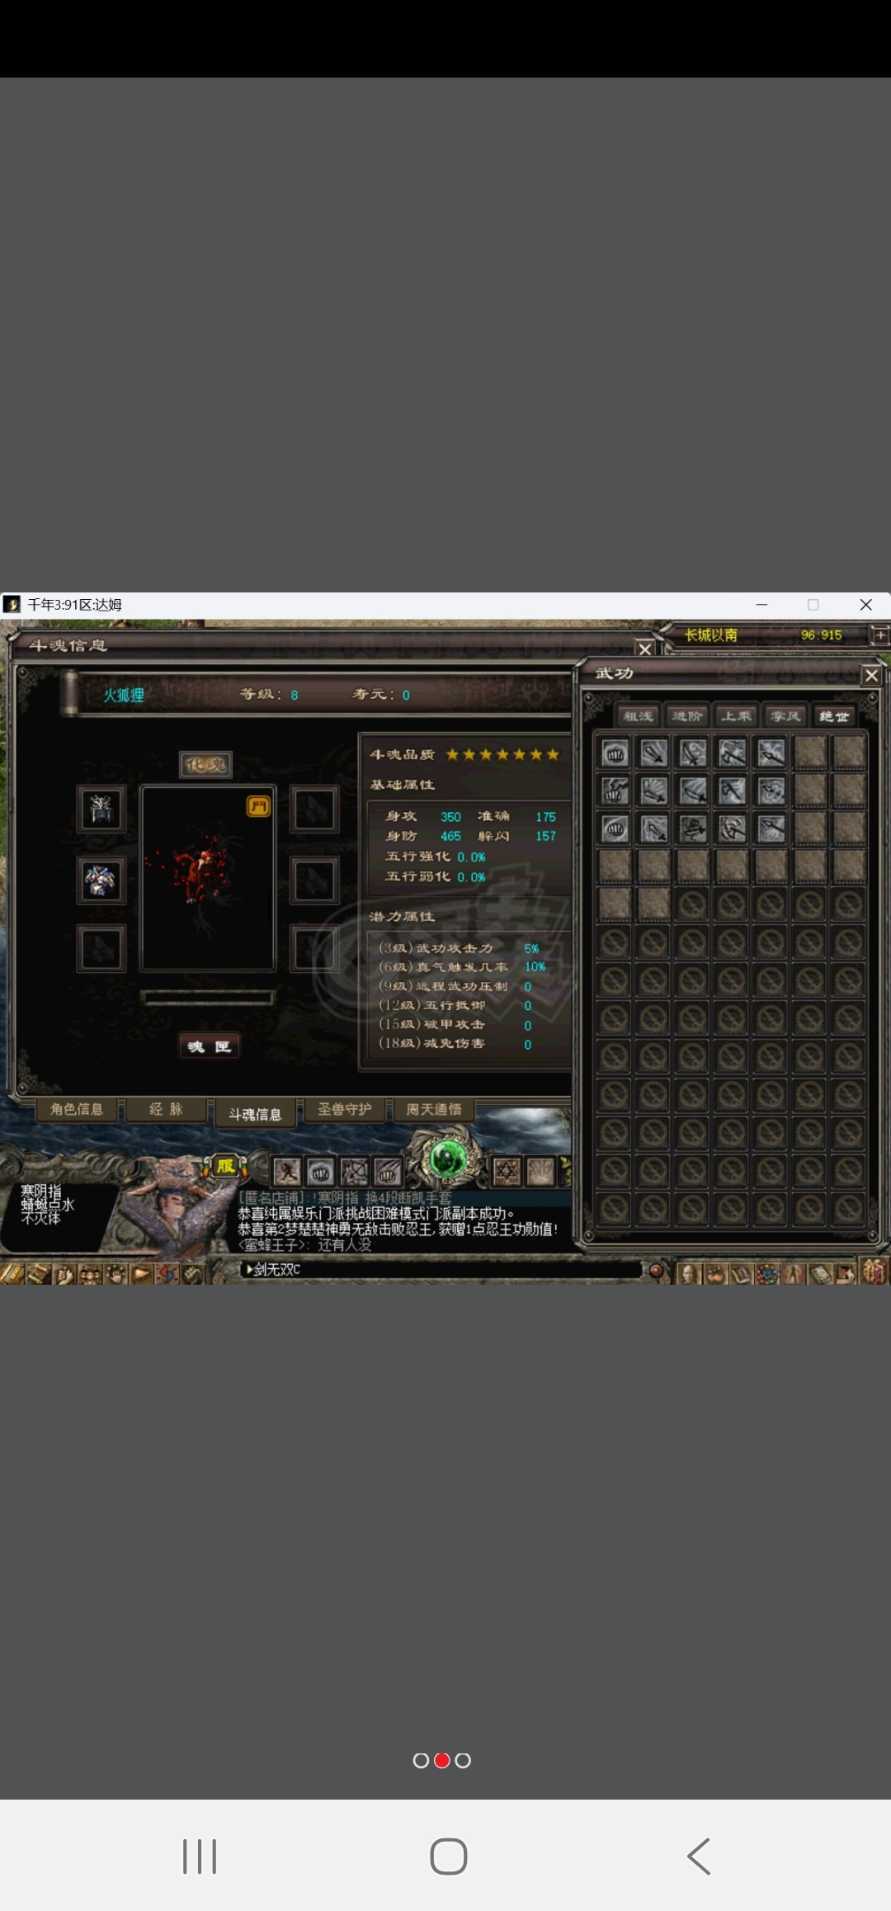Viewport: 891px width, 1911px height.
Task: Click the 火狐狸 soul name
Action: 124,695
